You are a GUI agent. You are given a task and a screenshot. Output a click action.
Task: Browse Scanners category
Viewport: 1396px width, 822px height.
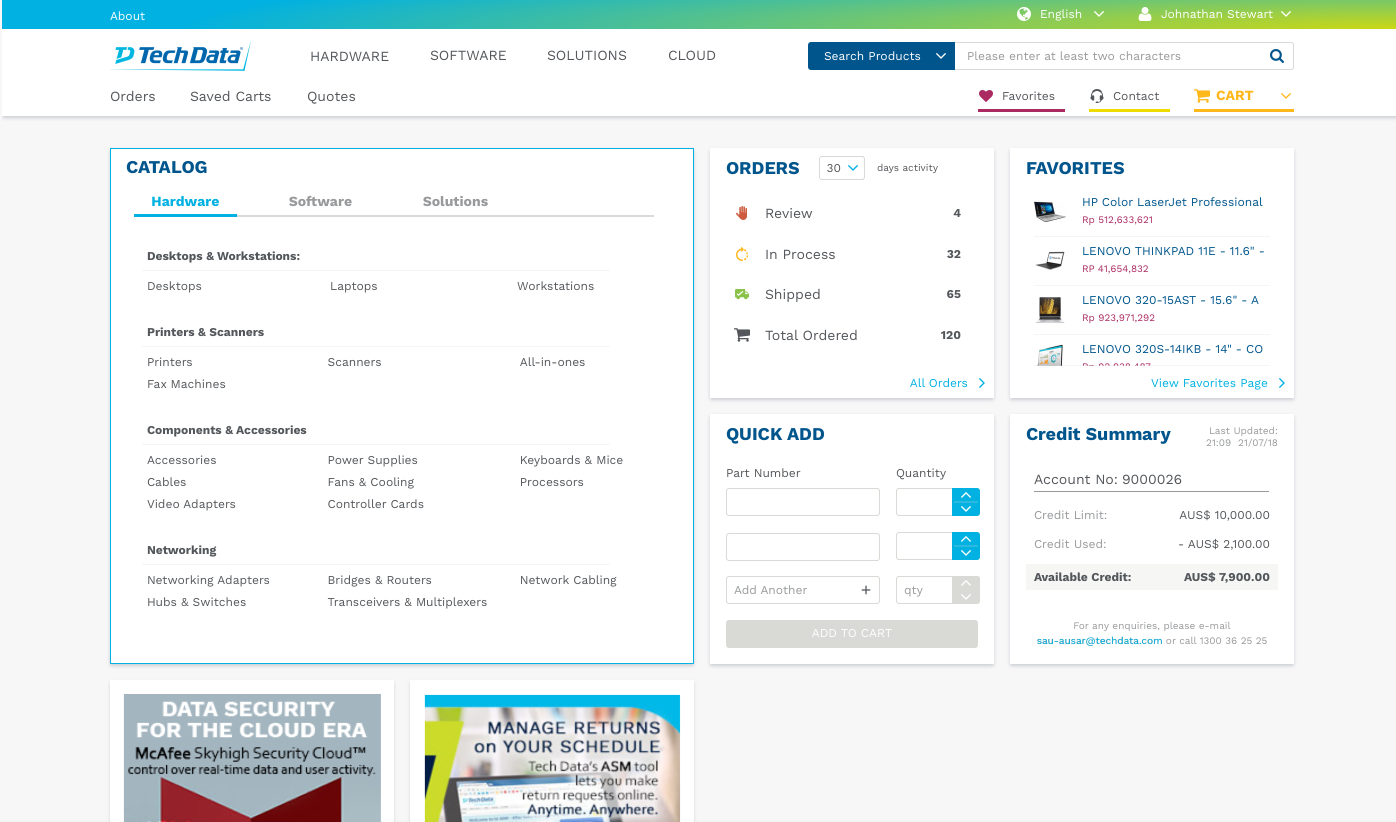pyautogui.click(x=354, y=362)
